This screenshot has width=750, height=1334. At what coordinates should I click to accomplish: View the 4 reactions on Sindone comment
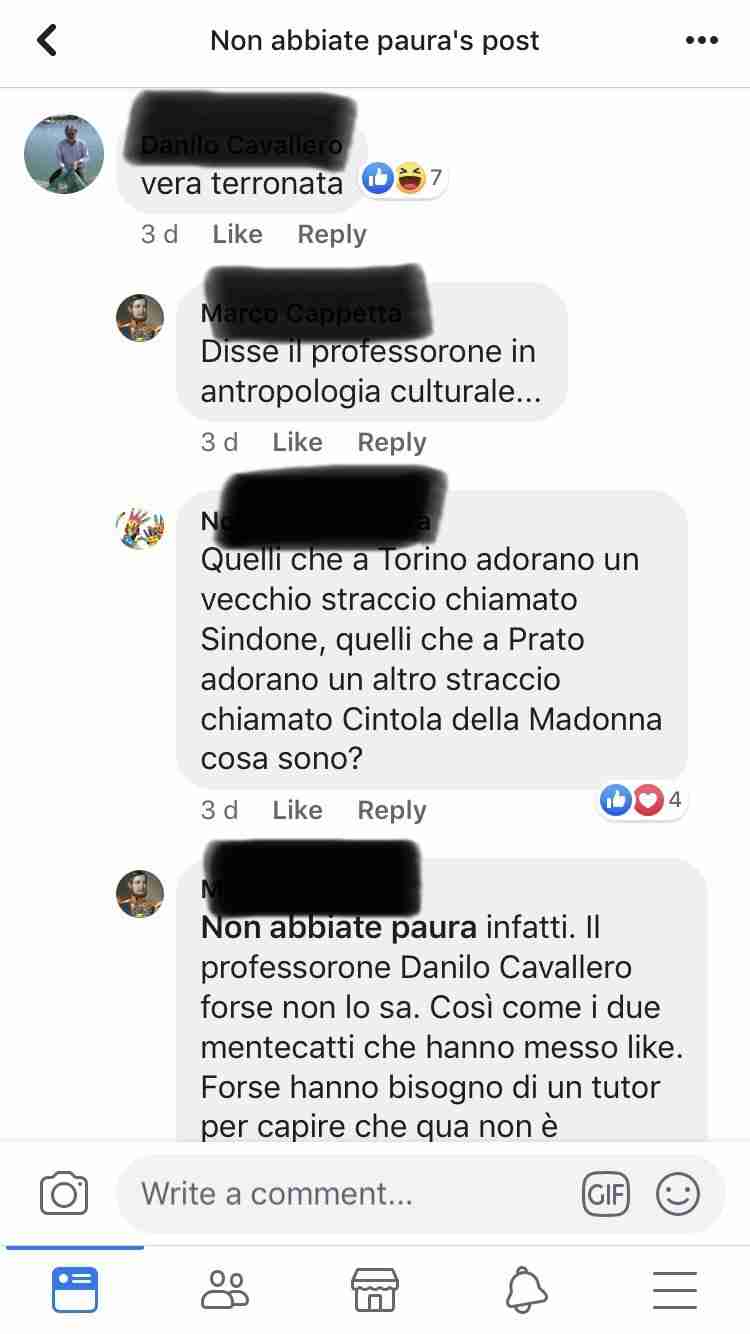click(x=642, y=800)
